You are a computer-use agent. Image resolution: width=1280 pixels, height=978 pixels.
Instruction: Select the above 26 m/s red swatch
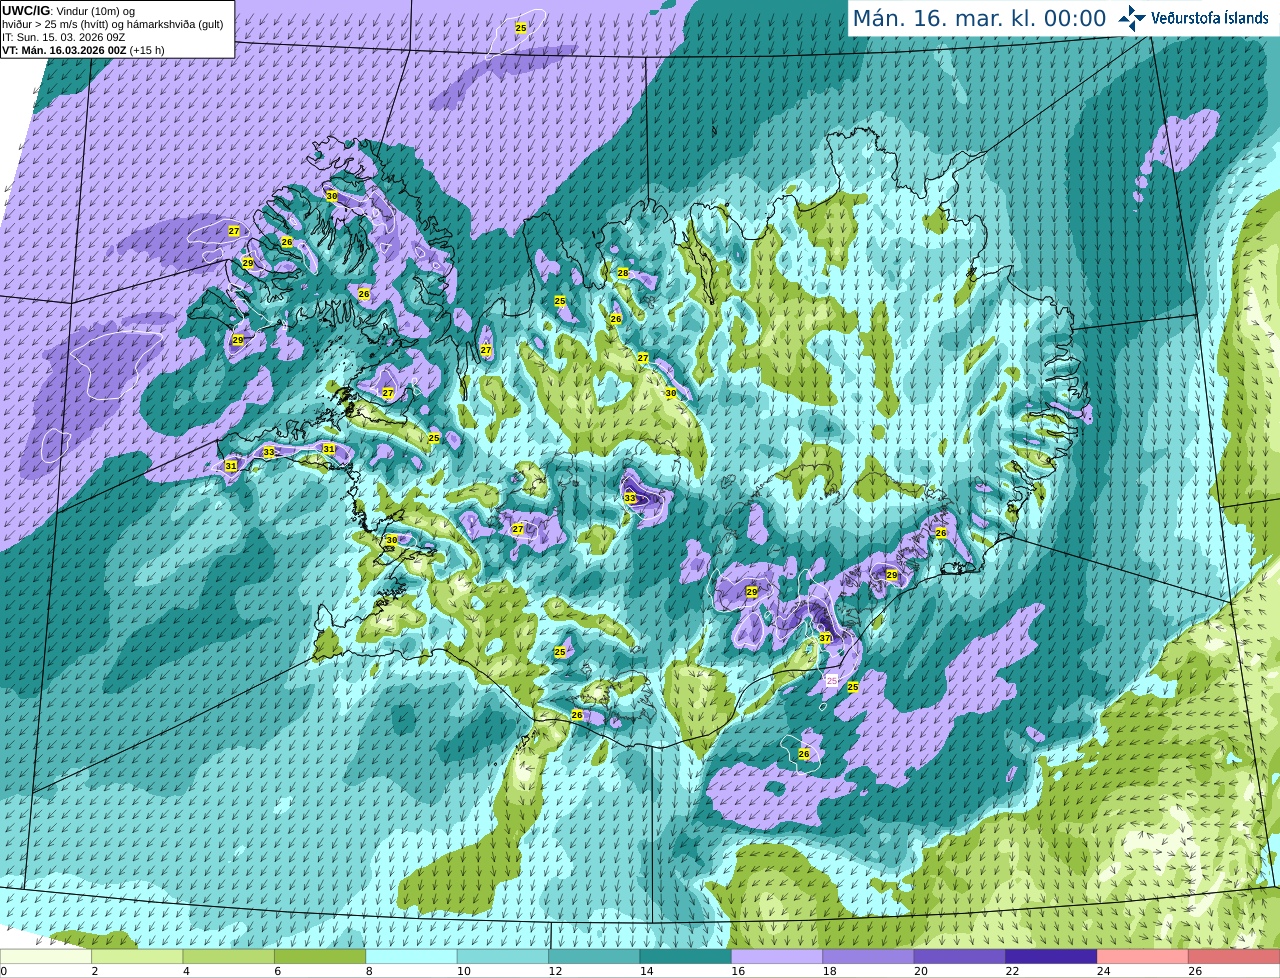coord(1235,956)
